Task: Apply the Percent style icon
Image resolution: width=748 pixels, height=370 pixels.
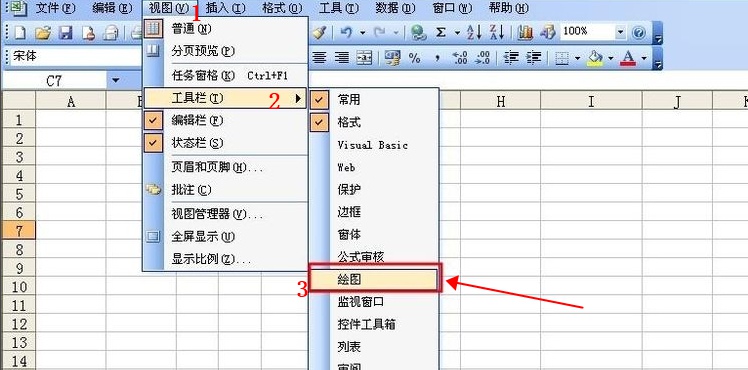Action: click(415, 58)
